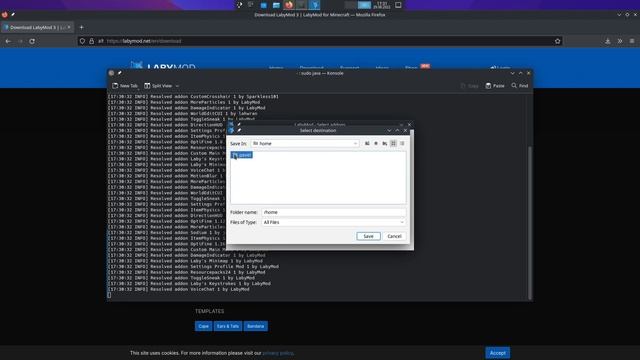Click the LabyMod logo on the website
Viewport: 640px width, 360px height.
(163, 65)
